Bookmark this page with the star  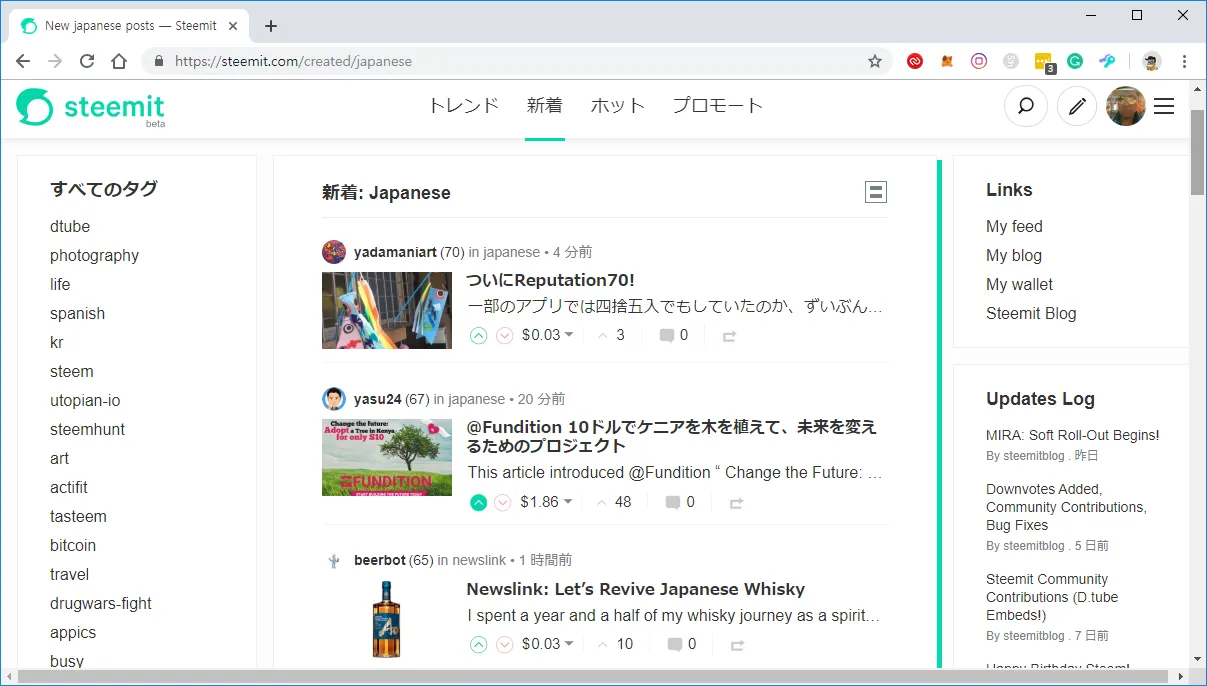875,61
